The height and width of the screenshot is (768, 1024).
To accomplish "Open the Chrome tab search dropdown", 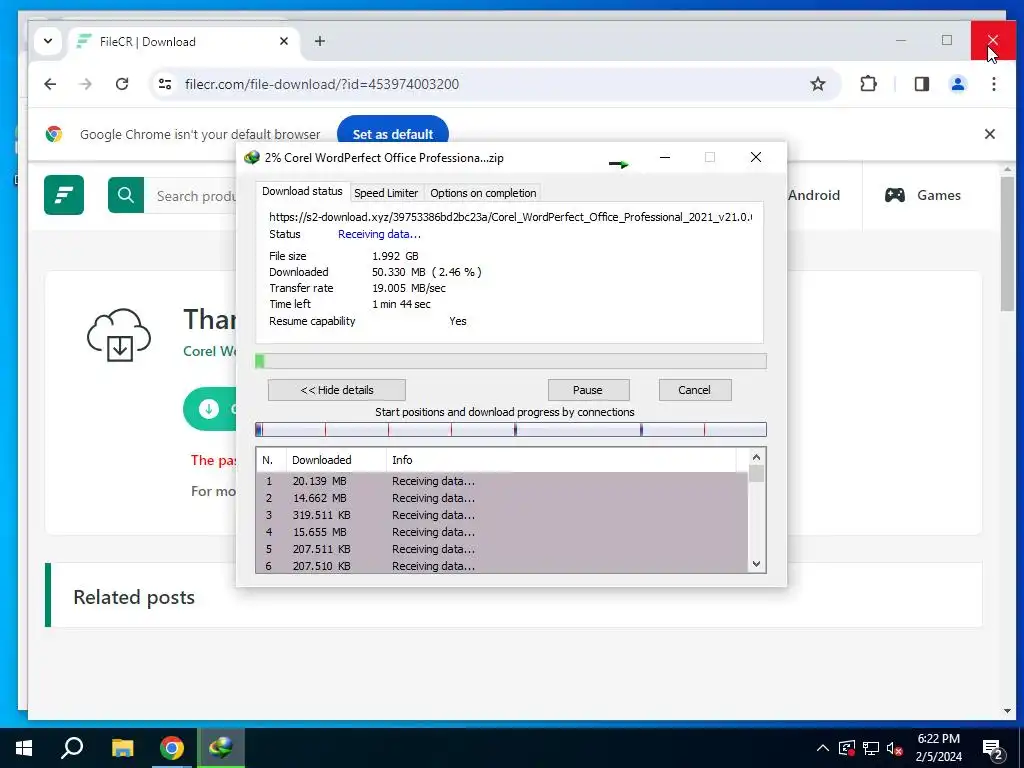I will (x=48, y=41).
